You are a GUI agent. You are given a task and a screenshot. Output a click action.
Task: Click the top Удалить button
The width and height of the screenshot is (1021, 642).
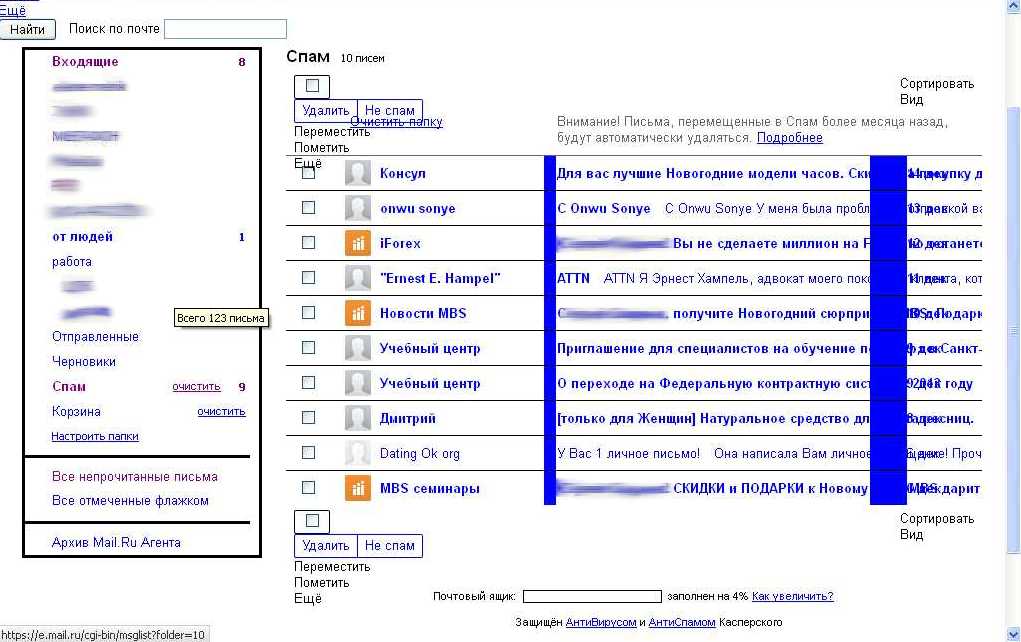[x=326, y=111]
